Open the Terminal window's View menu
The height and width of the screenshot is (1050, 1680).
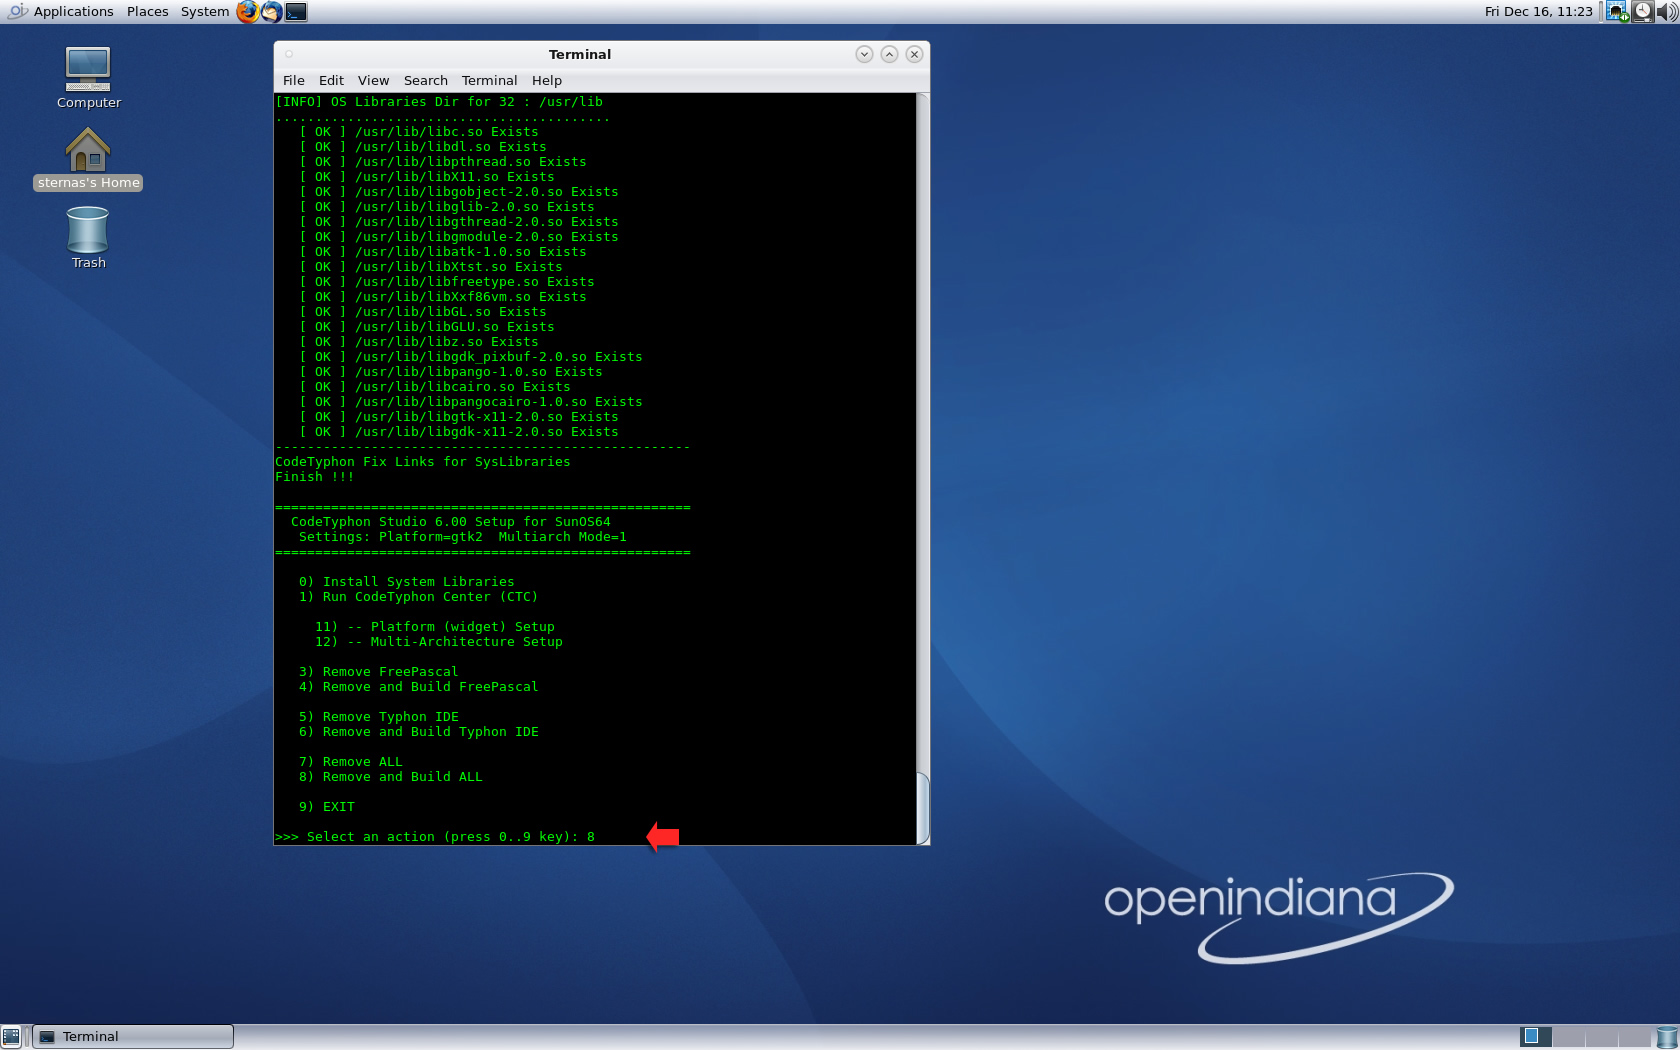[373, 80]
